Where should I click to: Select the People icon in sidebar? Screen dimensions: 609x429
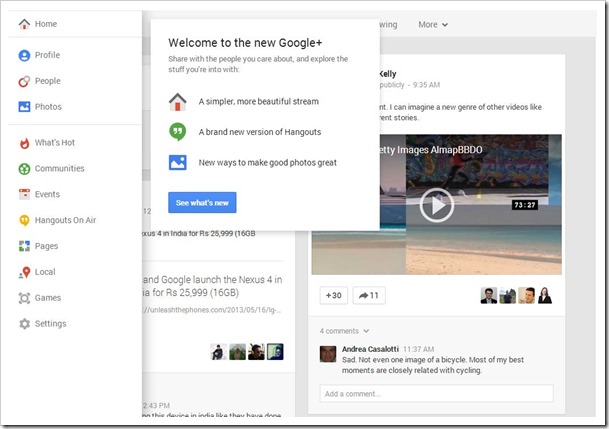point(24,81)
